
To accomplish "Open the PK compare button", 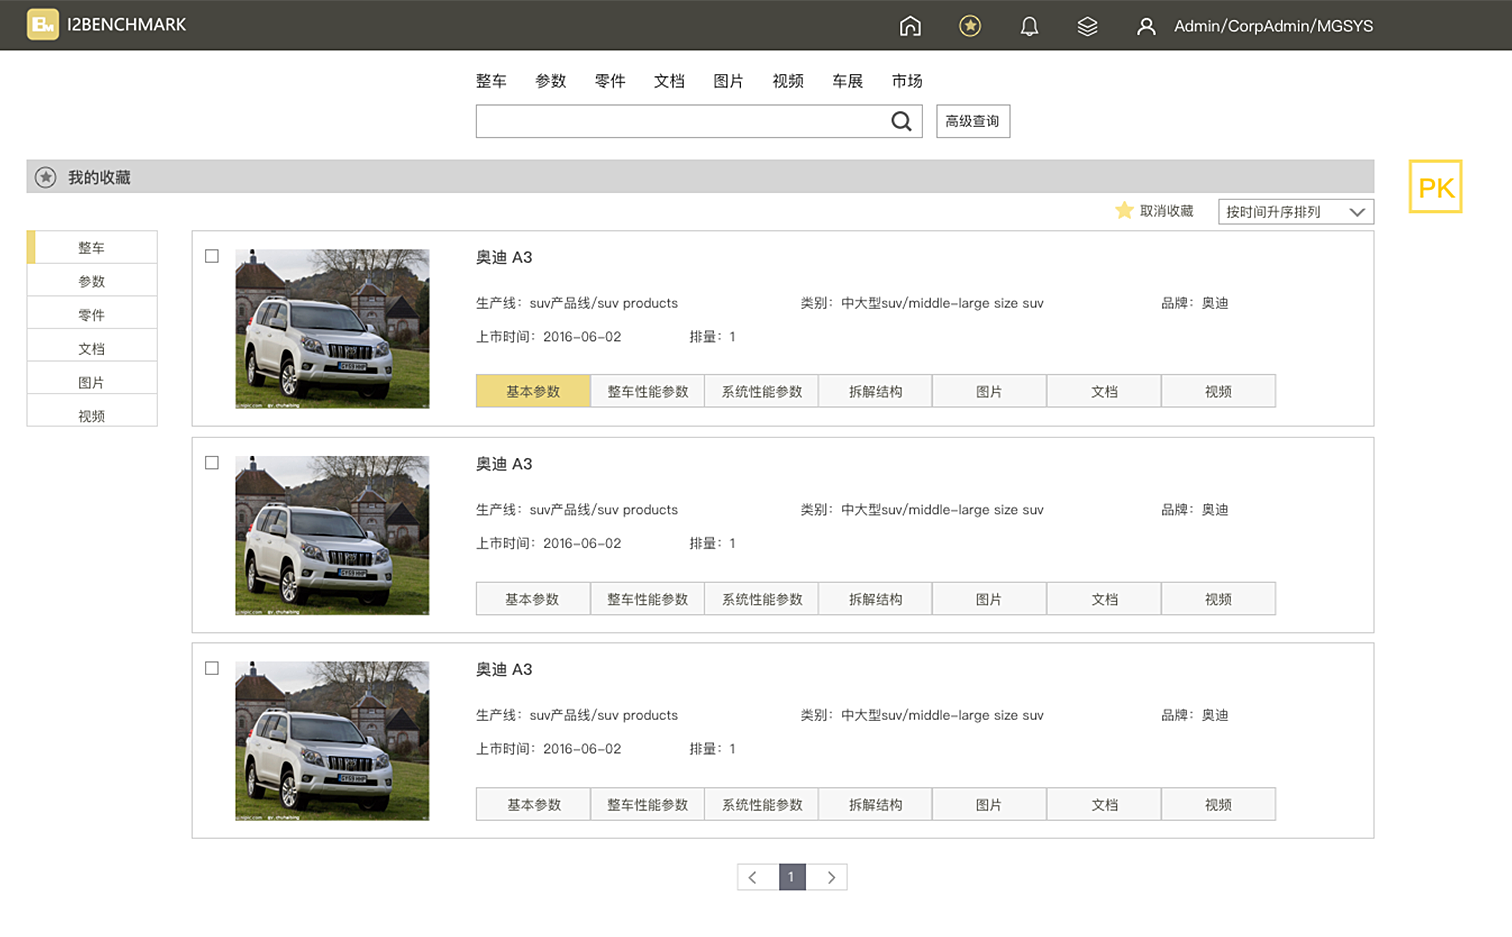I will pyautogui.click(x=1435, y=187).
